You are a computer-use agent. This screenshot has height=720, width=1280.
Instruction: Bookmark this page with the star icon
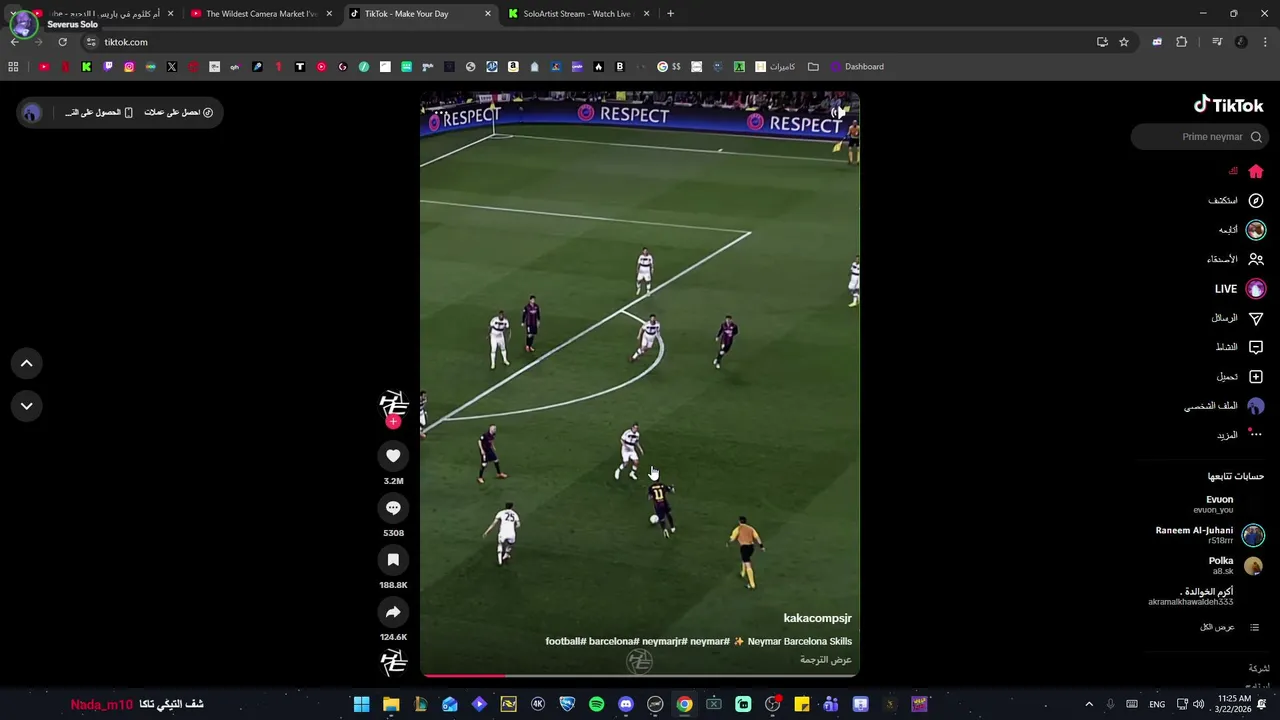click(1124, 42)
